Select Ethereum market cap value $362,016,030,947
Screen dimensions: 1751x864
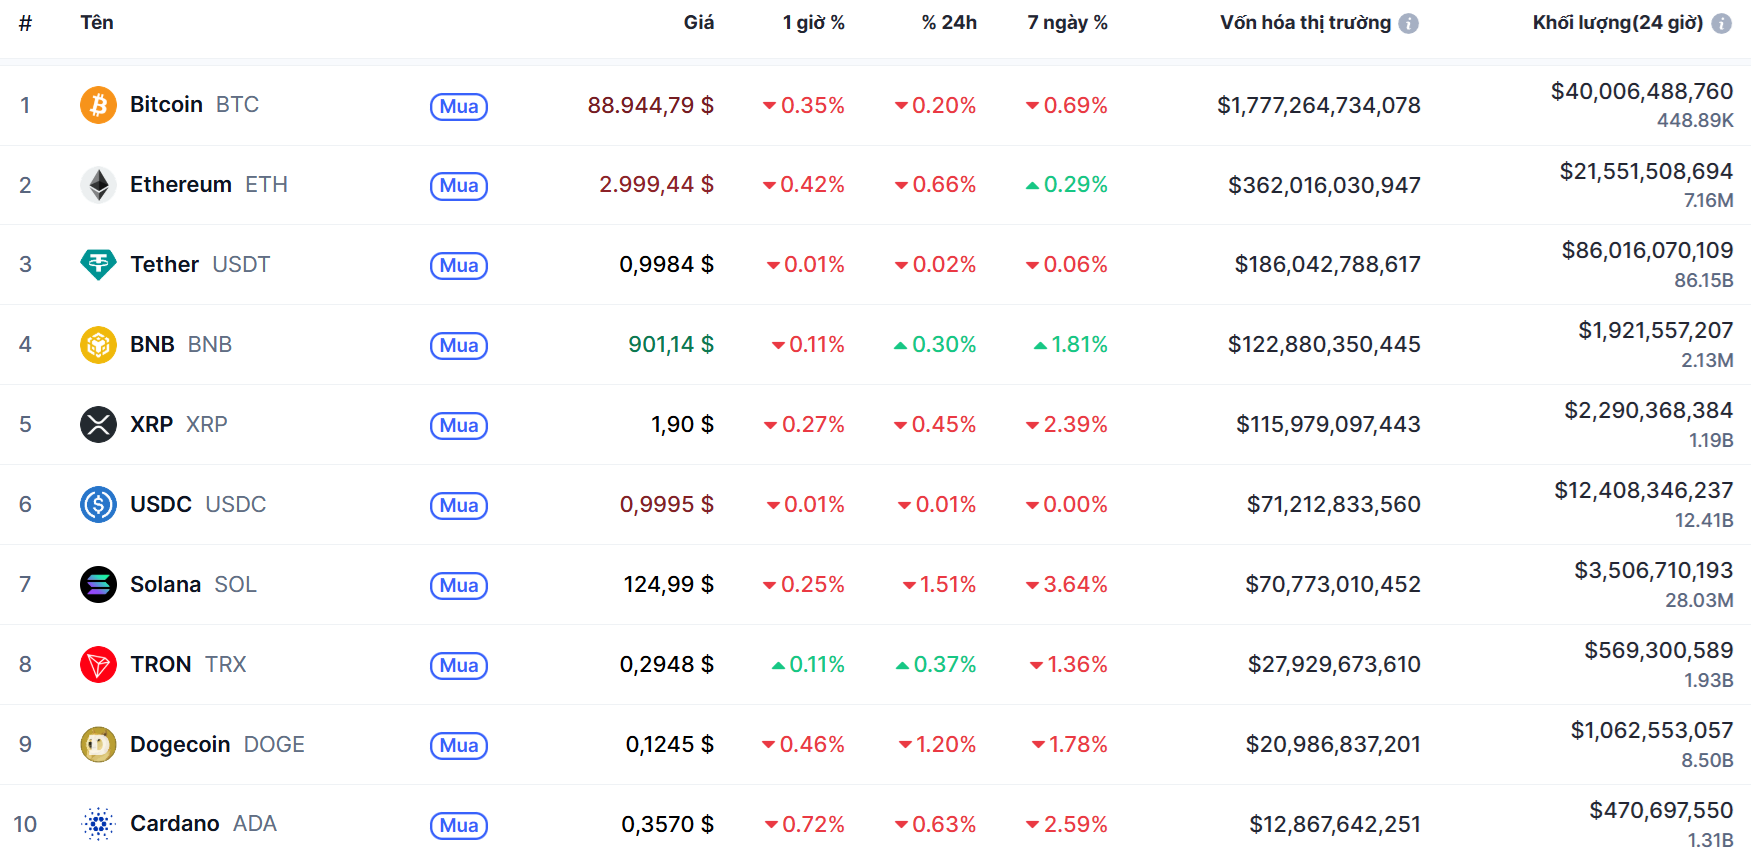tap(1324, 186)
